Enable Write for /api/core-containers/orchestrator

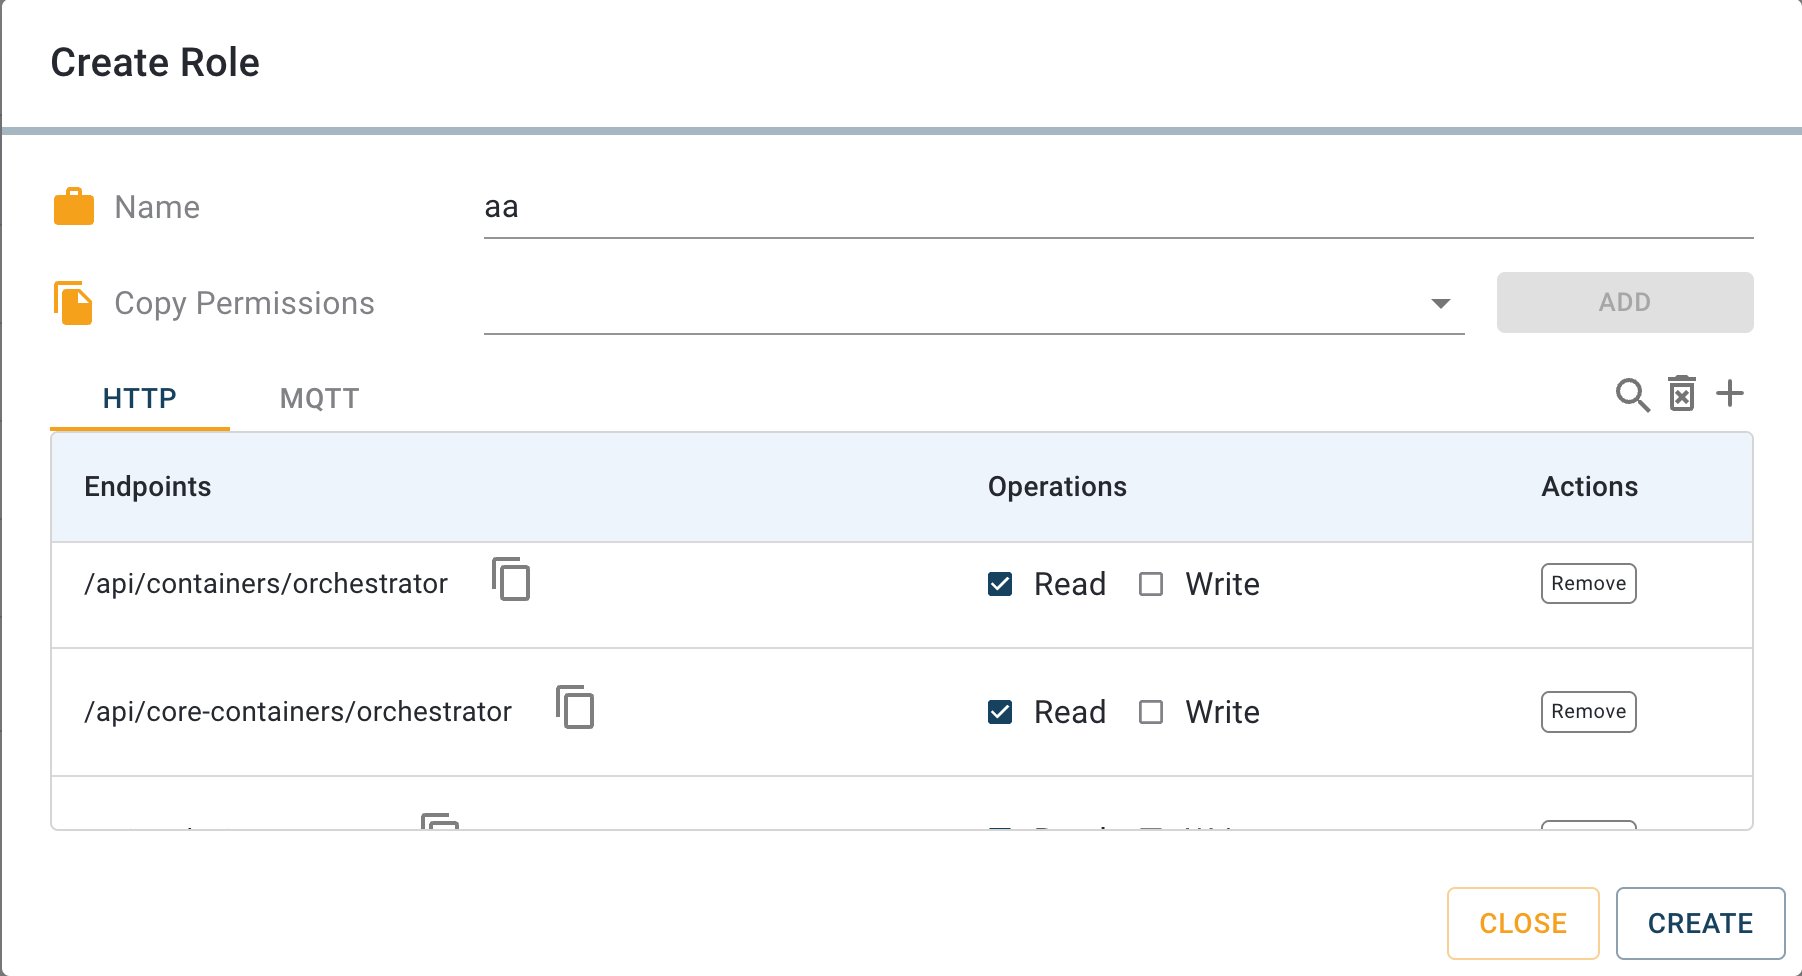1151,712
